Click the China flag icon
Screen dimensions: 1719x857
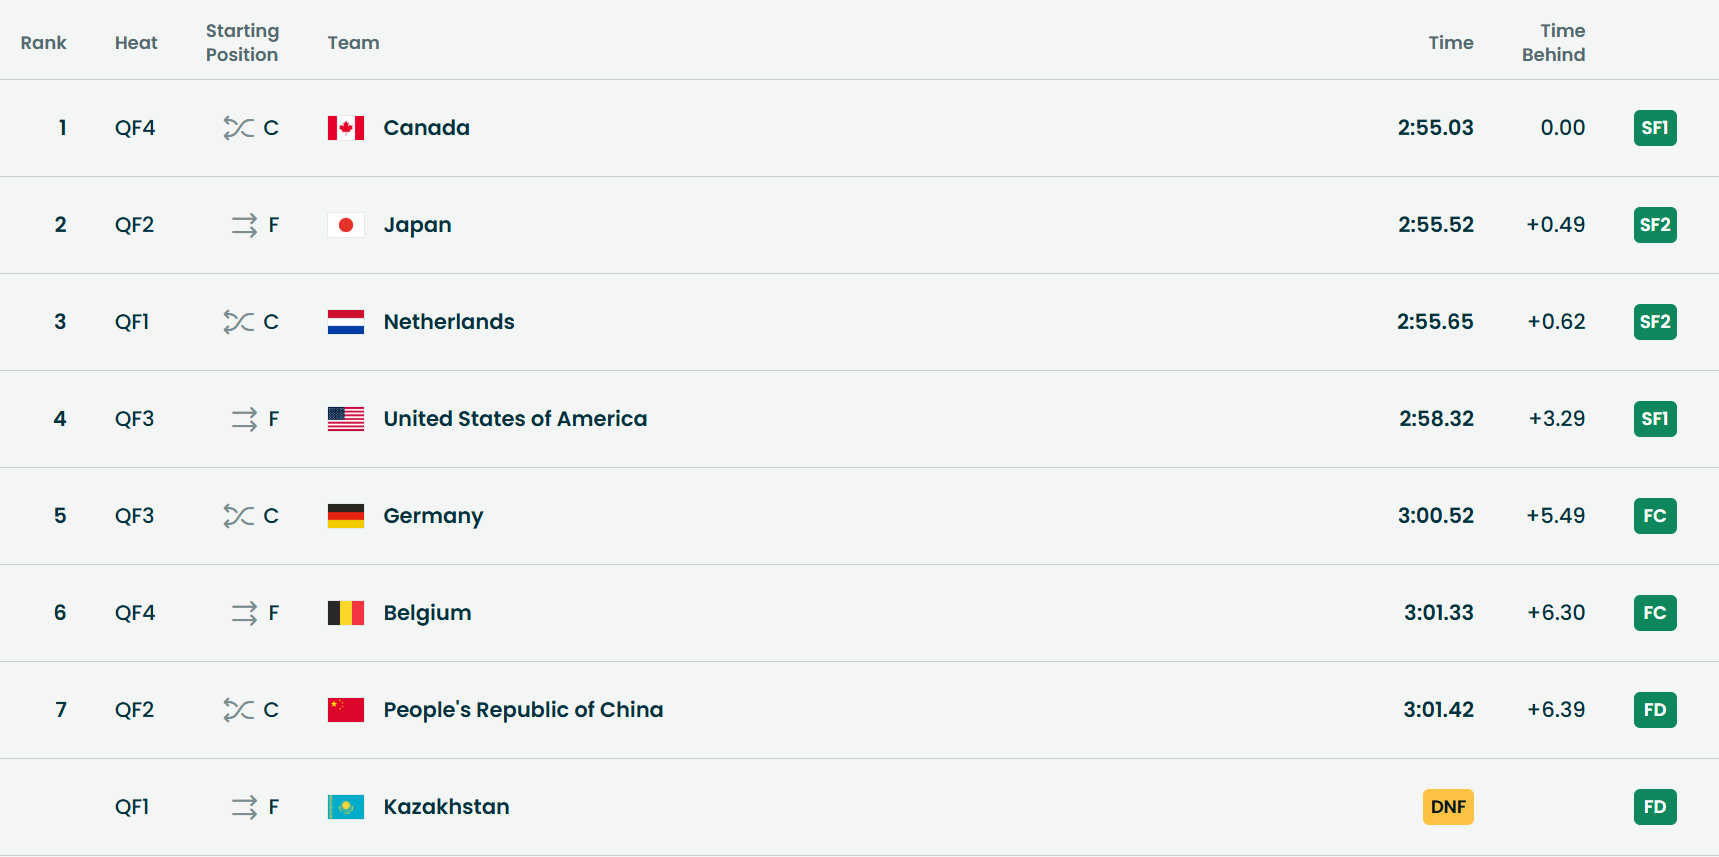[345, 710]
